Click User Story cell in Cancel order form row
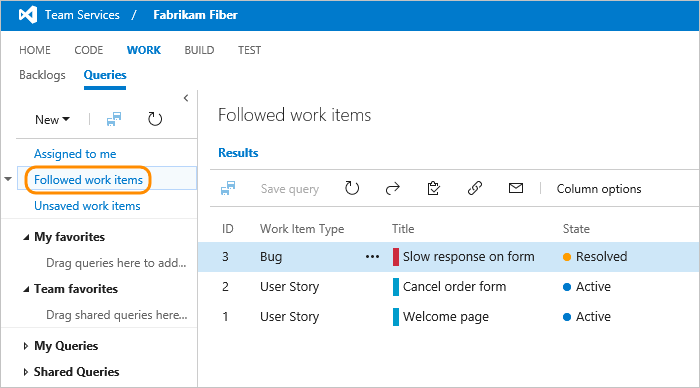 pos(289,287)
